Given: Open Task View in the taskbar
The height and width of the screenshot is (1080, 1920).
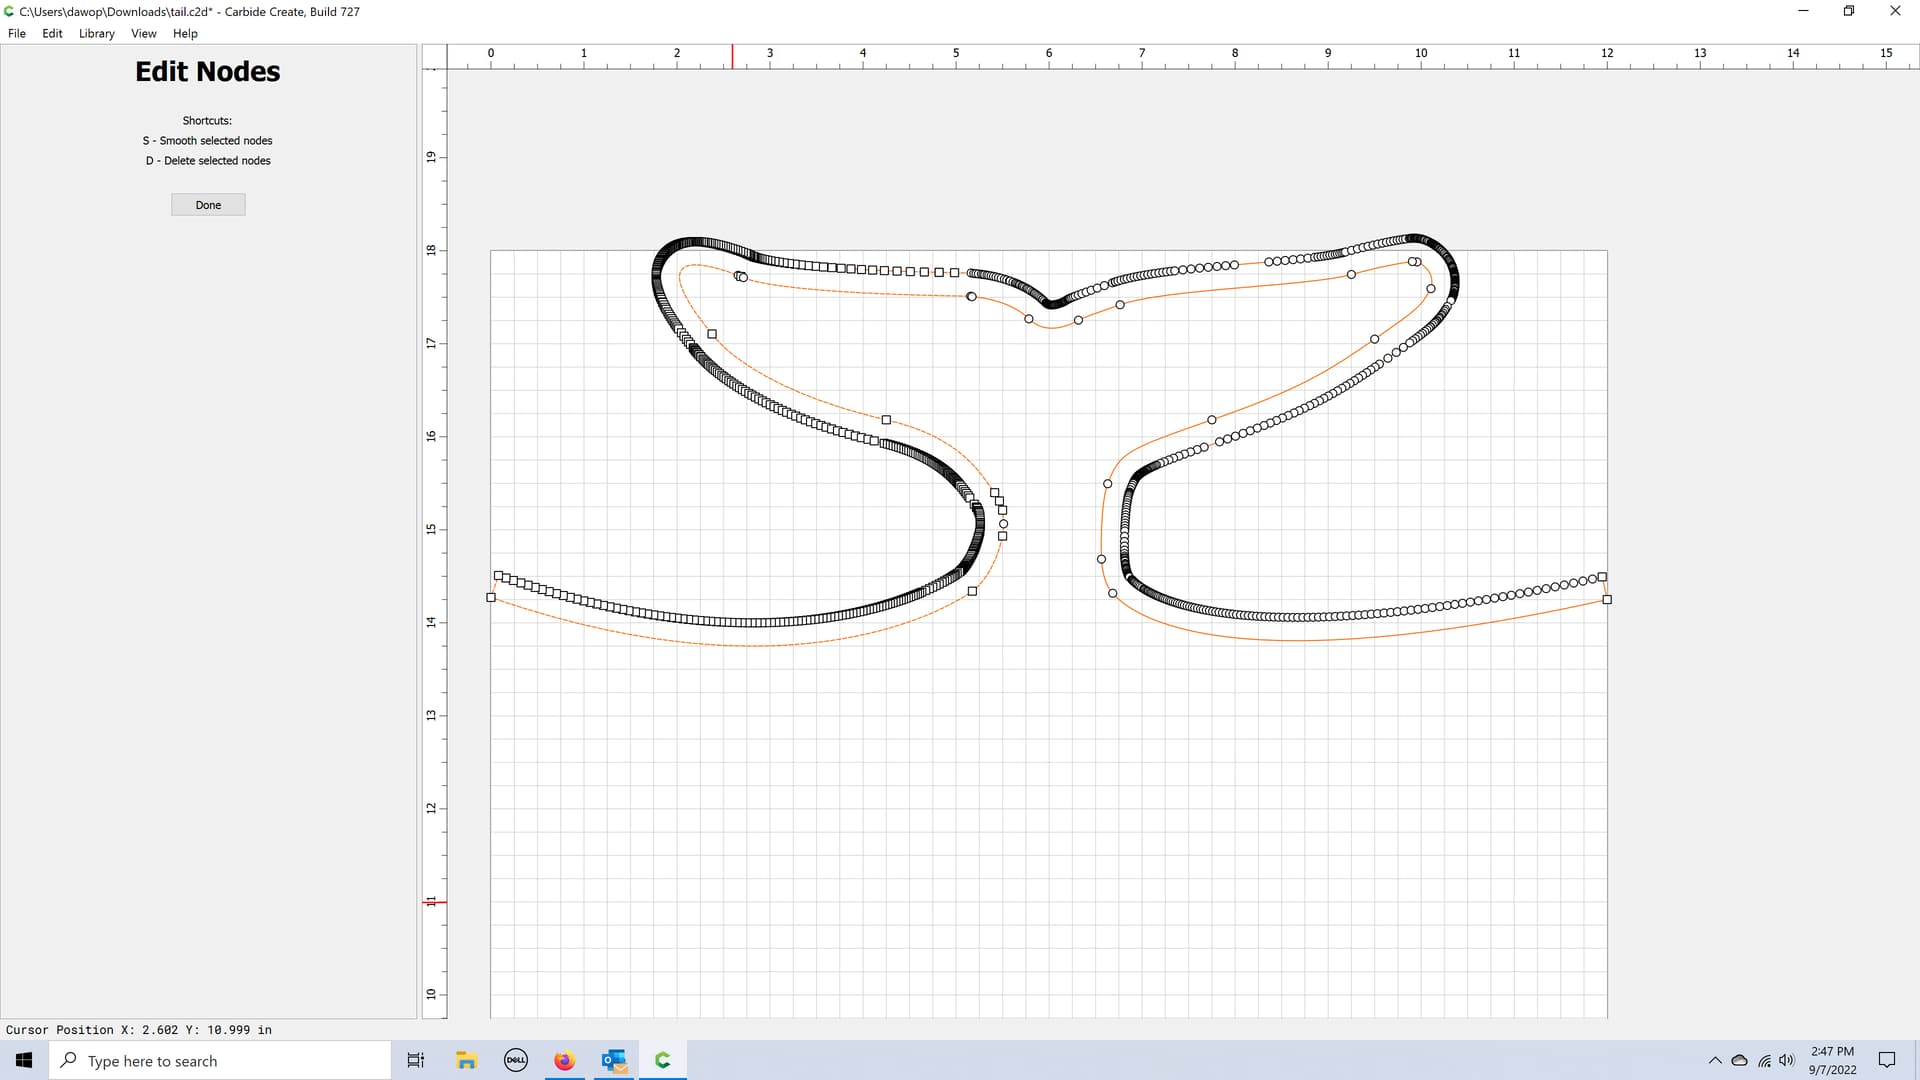Looking at the screenshot, I should 416,1060.
